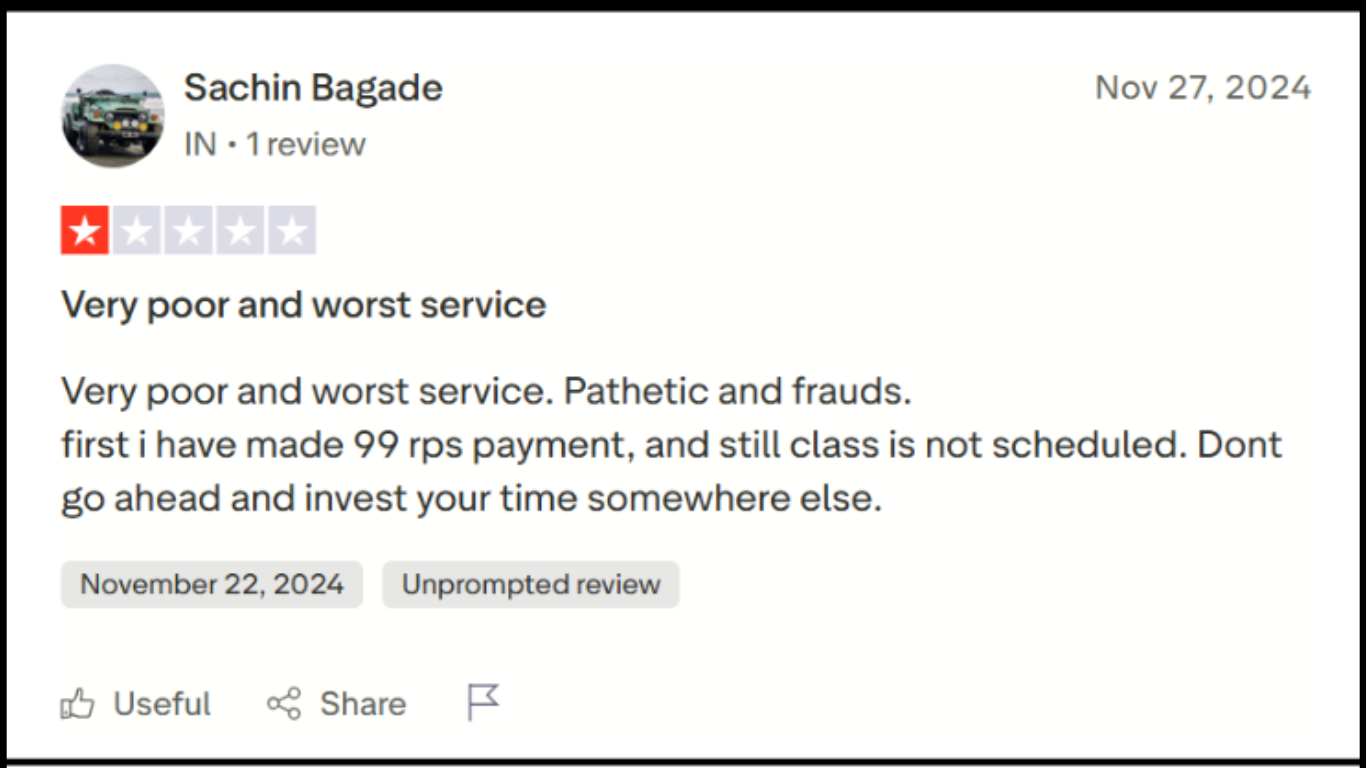1366x768 pixels.
Task: Select the second star of the rating
Action: pyautogui.click(x=134, y=229)
